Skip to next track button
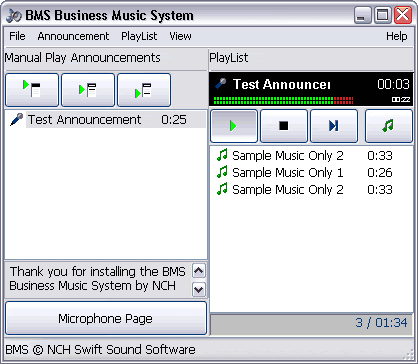Screen dimensions: 418x364 pyautogui.click(x=334, y=126)
